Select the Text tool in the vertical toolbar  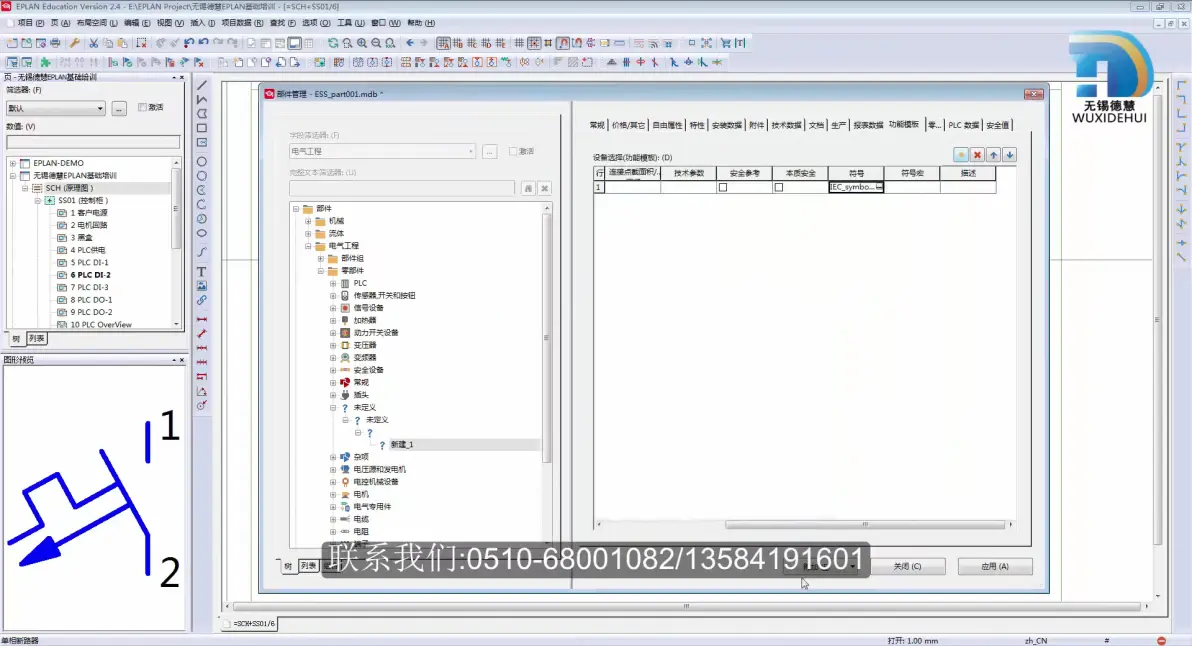click(x=201, y=271)
